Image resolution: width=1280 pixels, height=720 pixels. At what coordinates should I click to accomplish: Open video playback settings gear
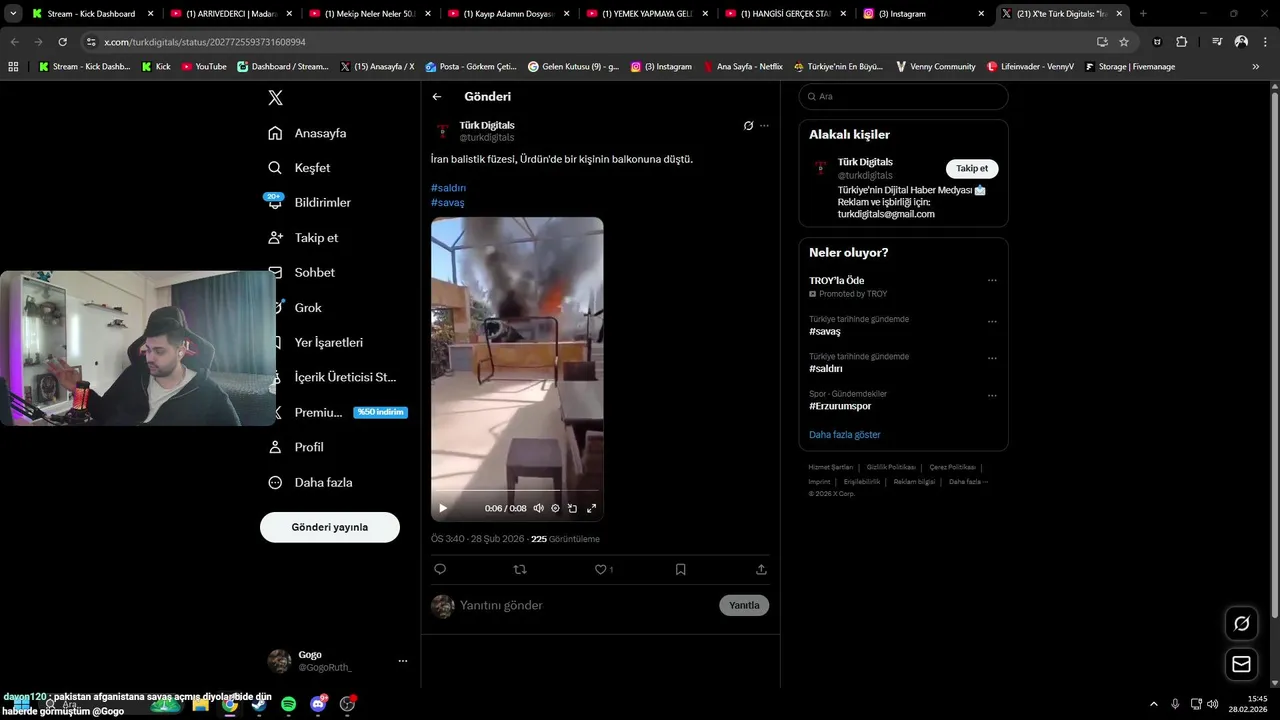pyautogui.click(x=555, y=508)
